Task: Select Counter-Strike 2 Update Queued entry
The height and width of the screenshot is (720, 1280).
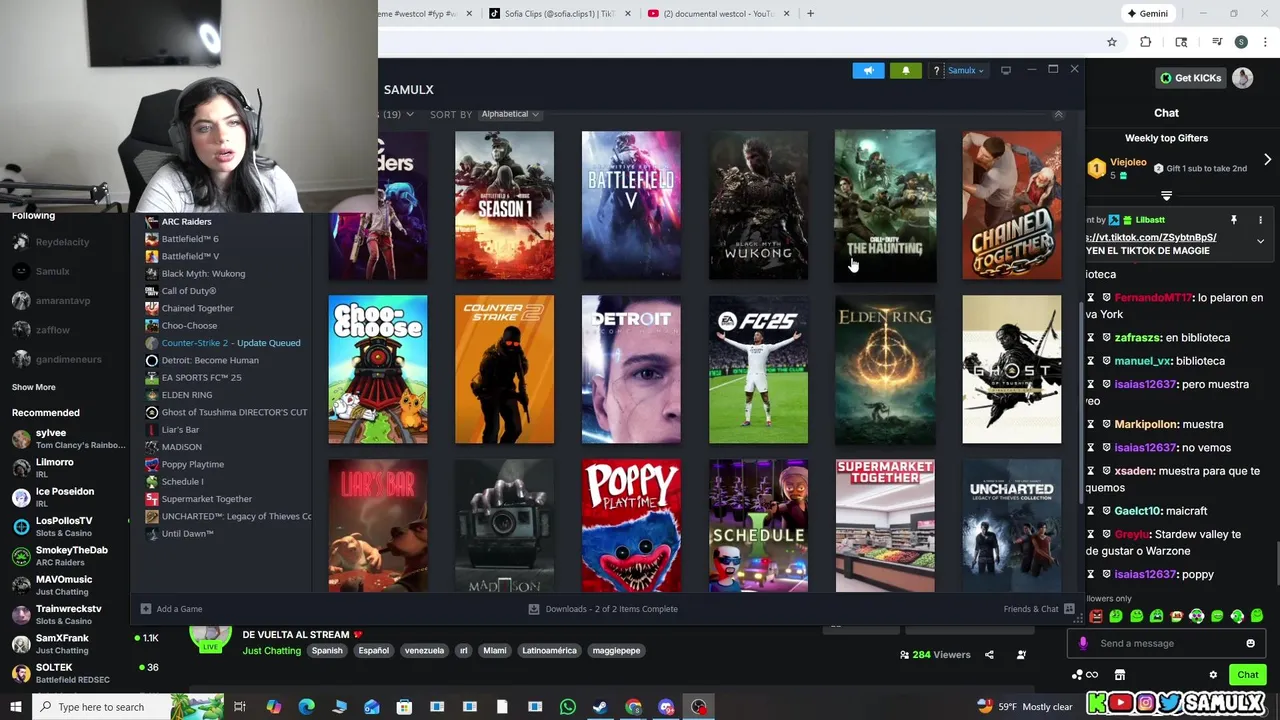Action: coord(231,343)
